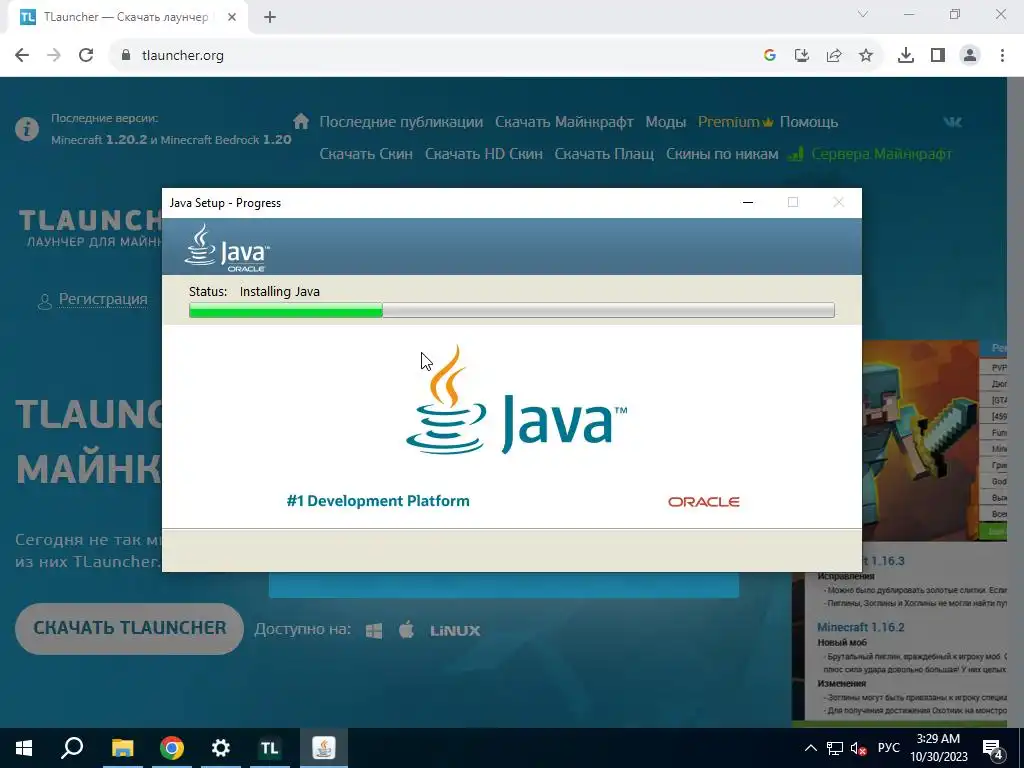
Task: Open Помощь menu item
Action: tap(808, 122)
